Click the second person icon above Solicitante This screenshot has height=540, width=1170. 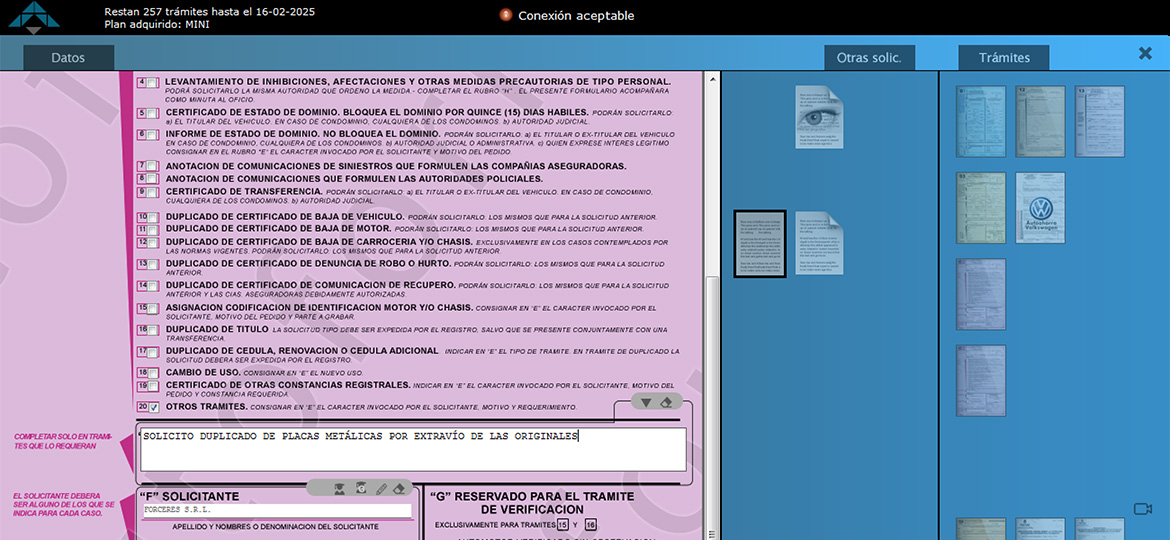(360, 488)
